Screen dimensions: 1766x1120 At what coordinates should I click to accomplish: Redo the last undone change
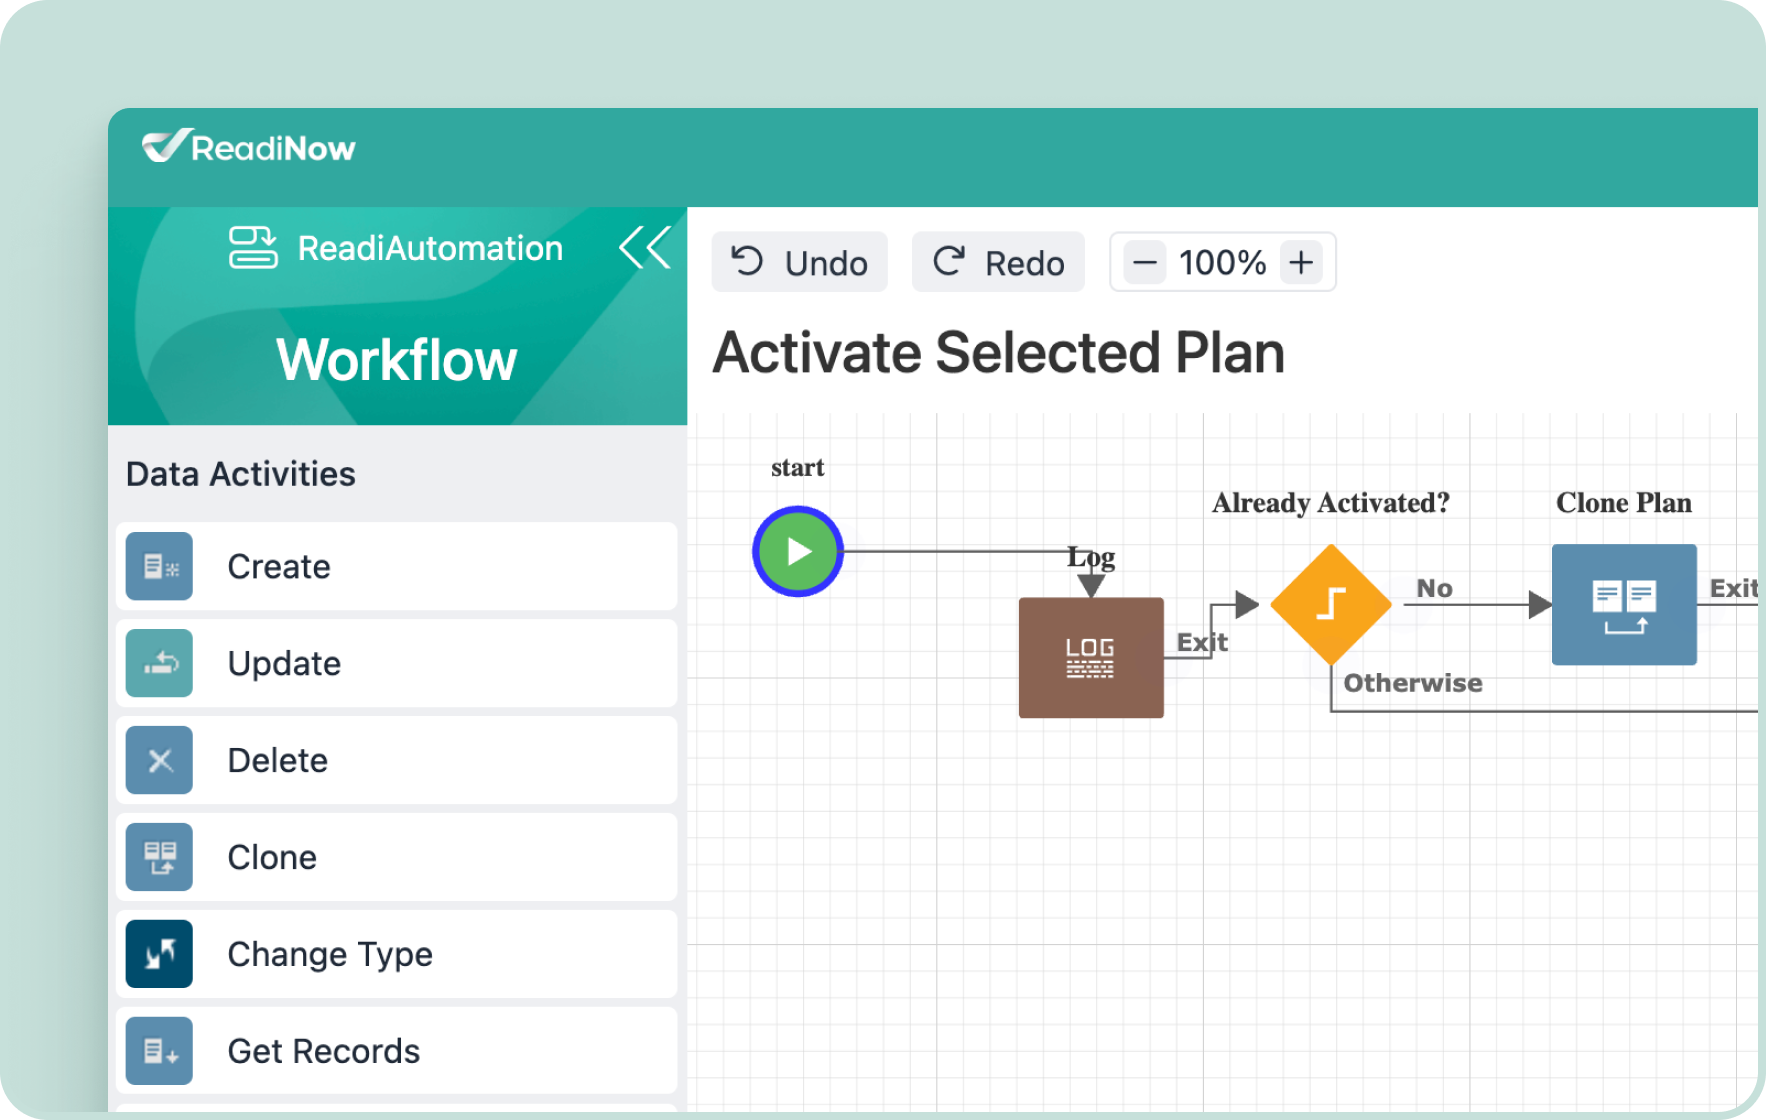998,263
